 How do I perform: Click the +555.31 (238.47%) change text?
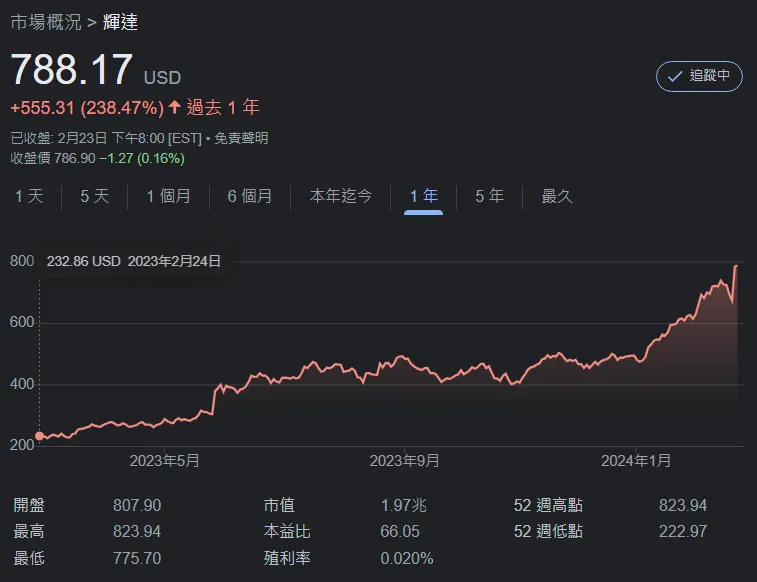[87, 108]
